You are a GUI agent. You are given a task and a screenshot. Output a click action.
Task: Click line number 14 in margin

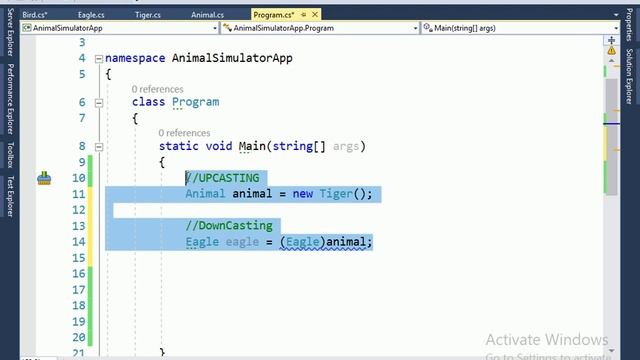point(79,242)
